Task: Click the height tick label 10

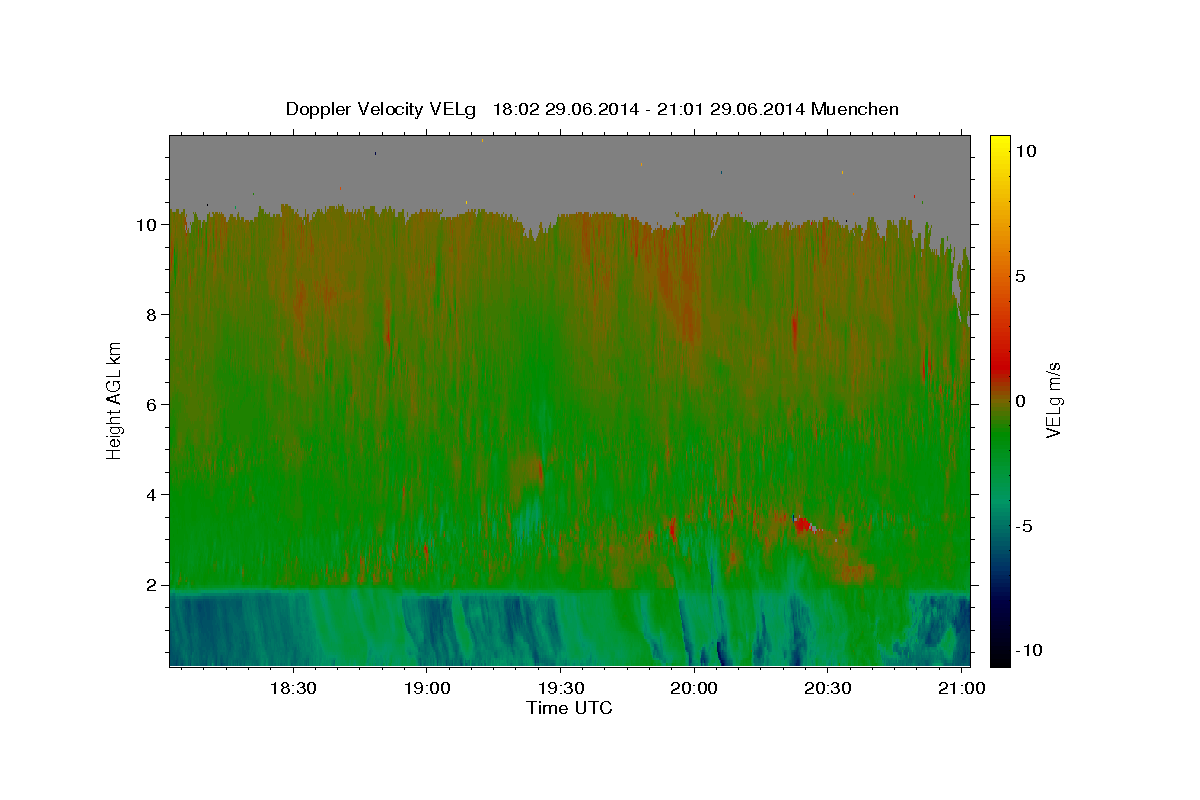Action: pos(148,225)
